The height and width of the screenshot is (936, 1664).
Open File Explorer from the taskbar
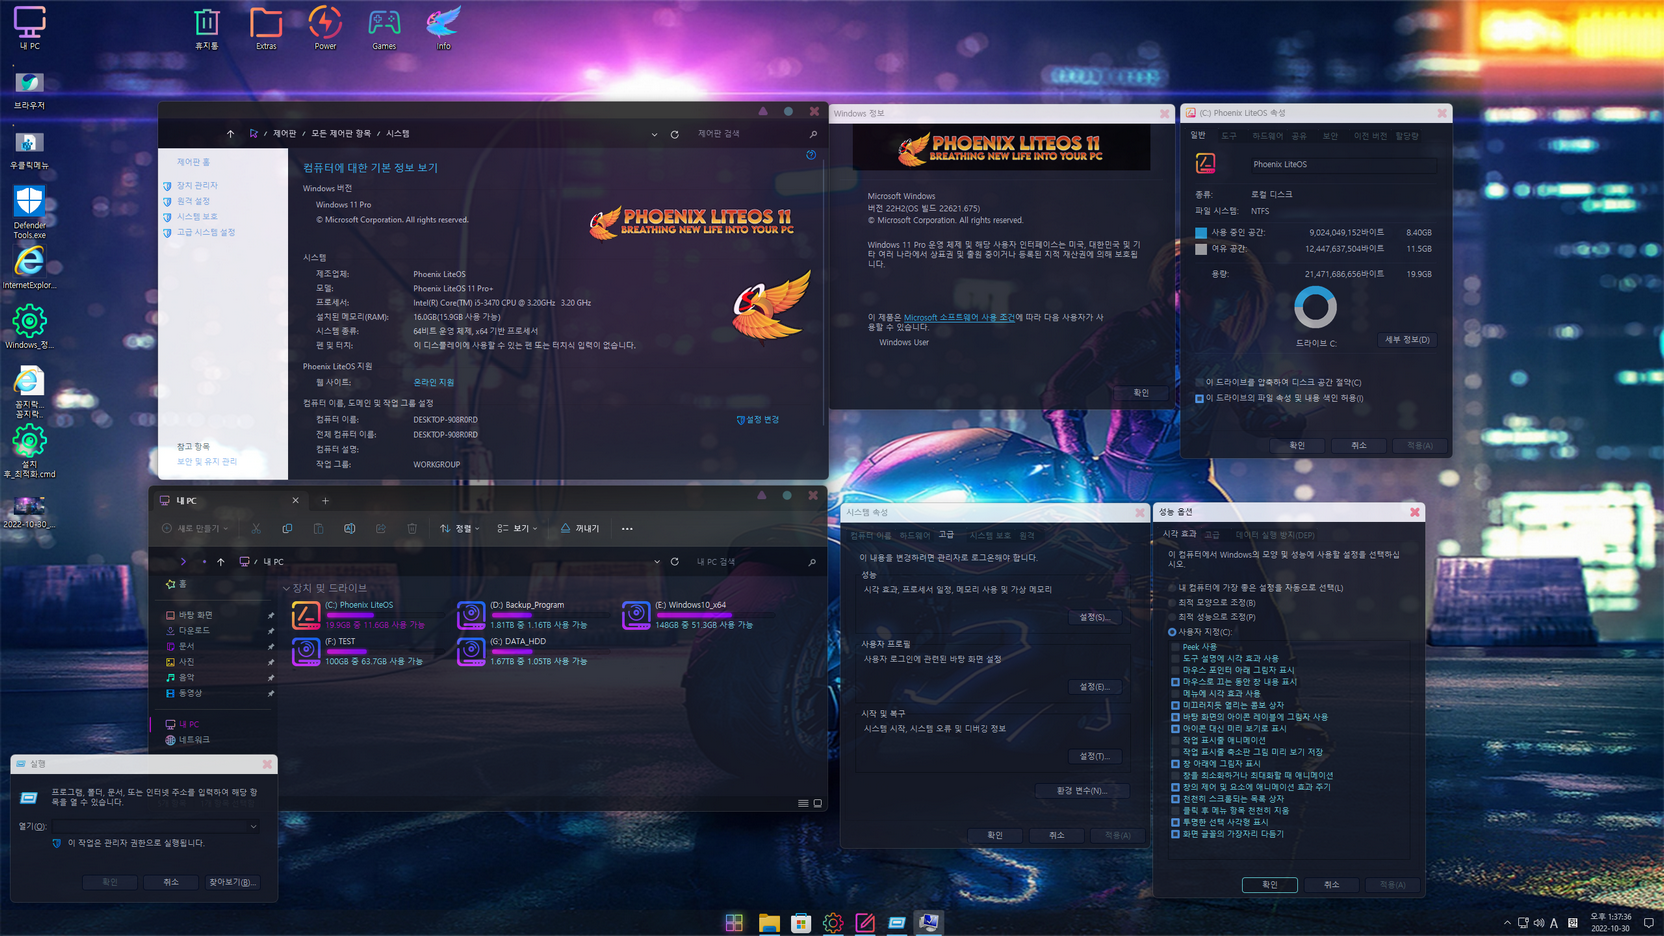(768, 922)
